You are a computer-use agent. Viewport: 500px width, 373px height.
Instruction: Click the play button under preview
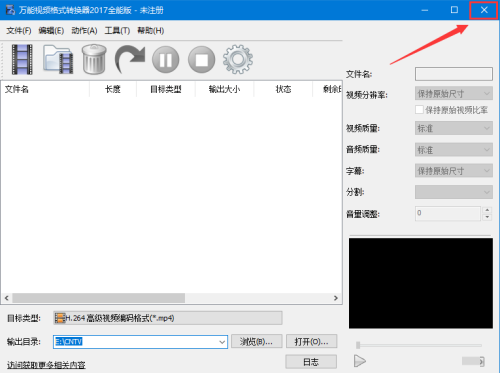(x=360, y=361)
